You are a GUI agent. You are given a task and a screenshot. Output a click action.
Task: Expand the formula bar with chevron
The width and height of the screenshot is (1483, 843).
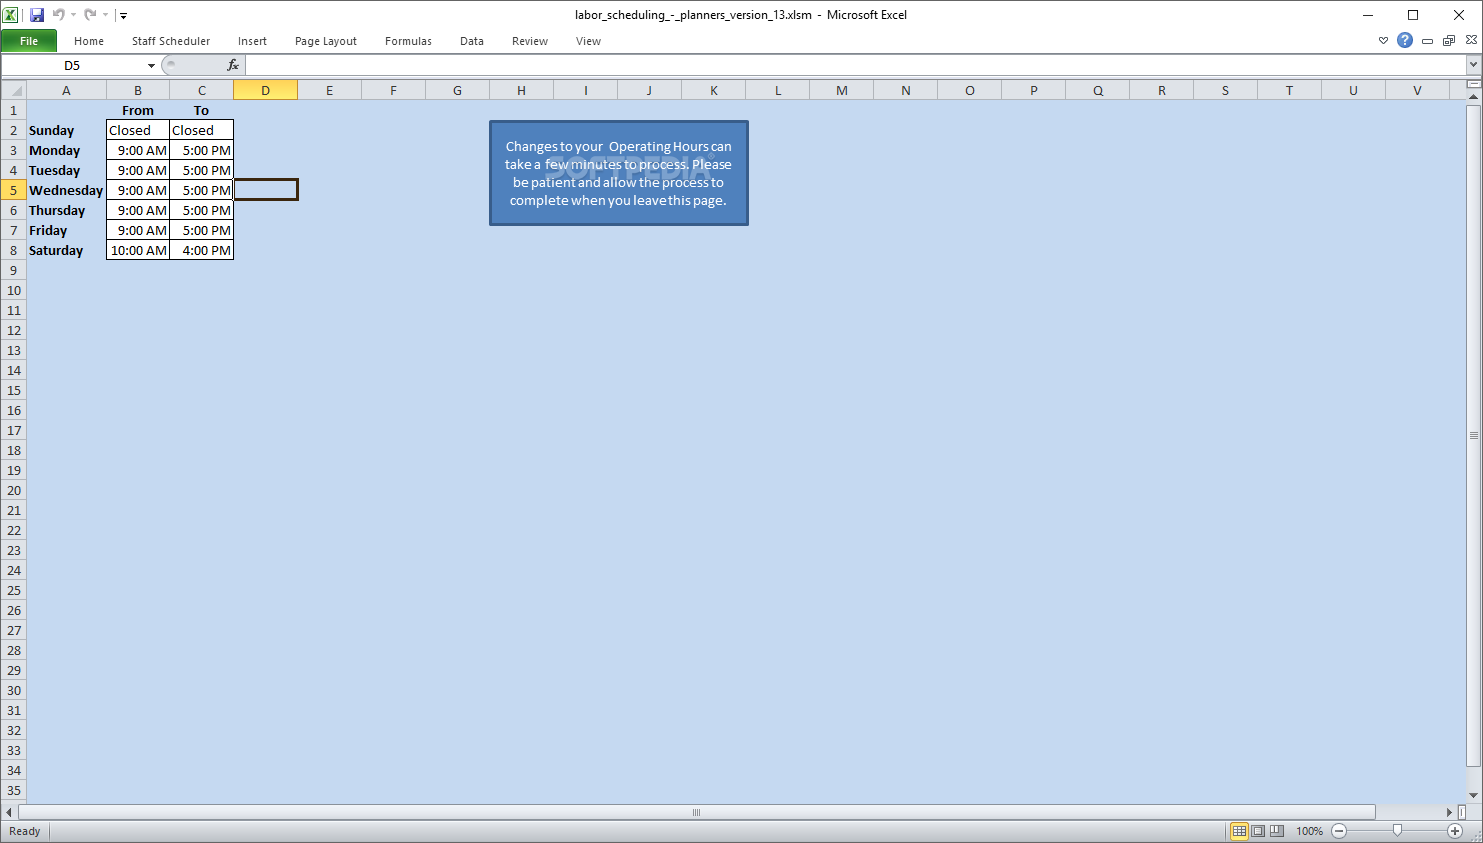coord(1473,65)
